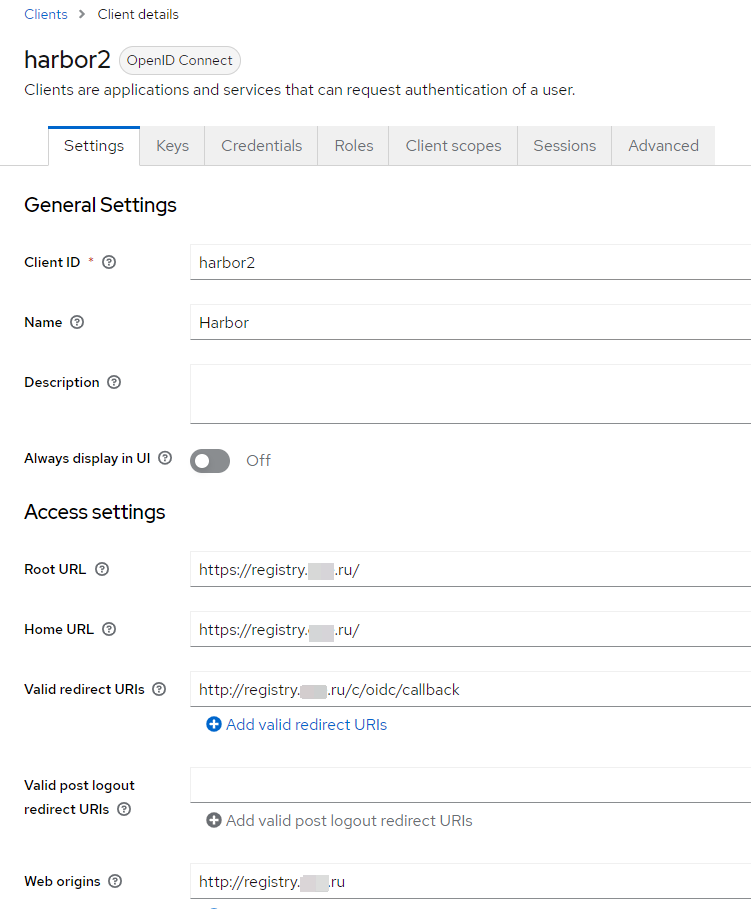Image resolution: width=751 pixels, height=909 pixels.
Task: Focus the Client ID input field
Action: point(470,262)
